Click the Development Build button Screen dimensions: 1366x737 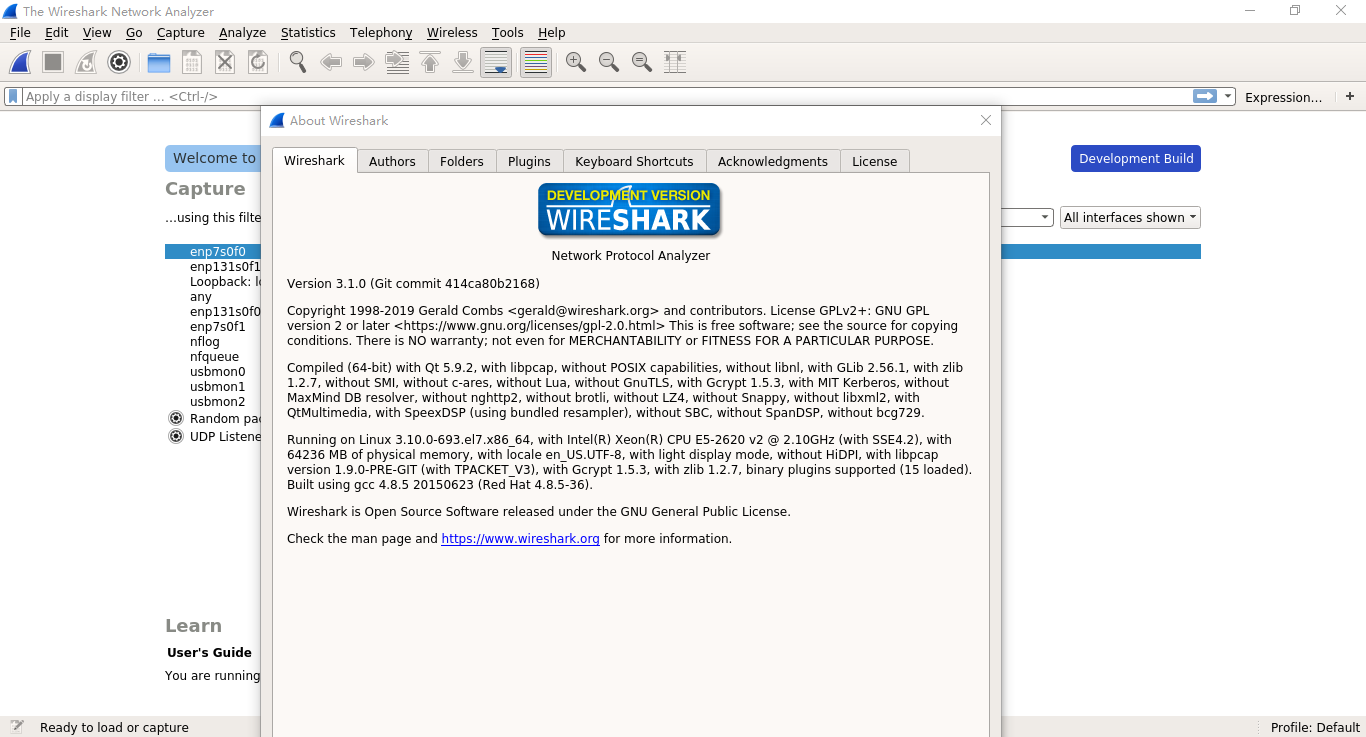(x=1135, y=158)
